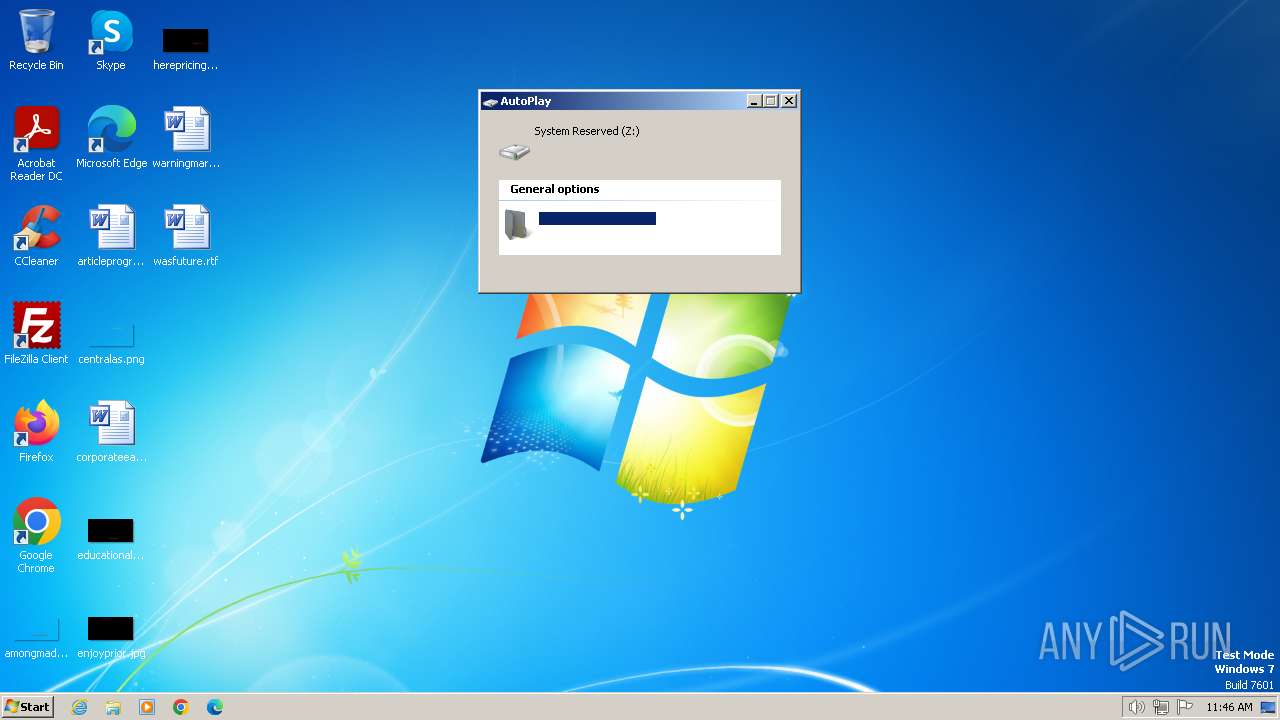Select wasfuture.rtf document on desktop

pyautogui.click(x=186, y=236)
